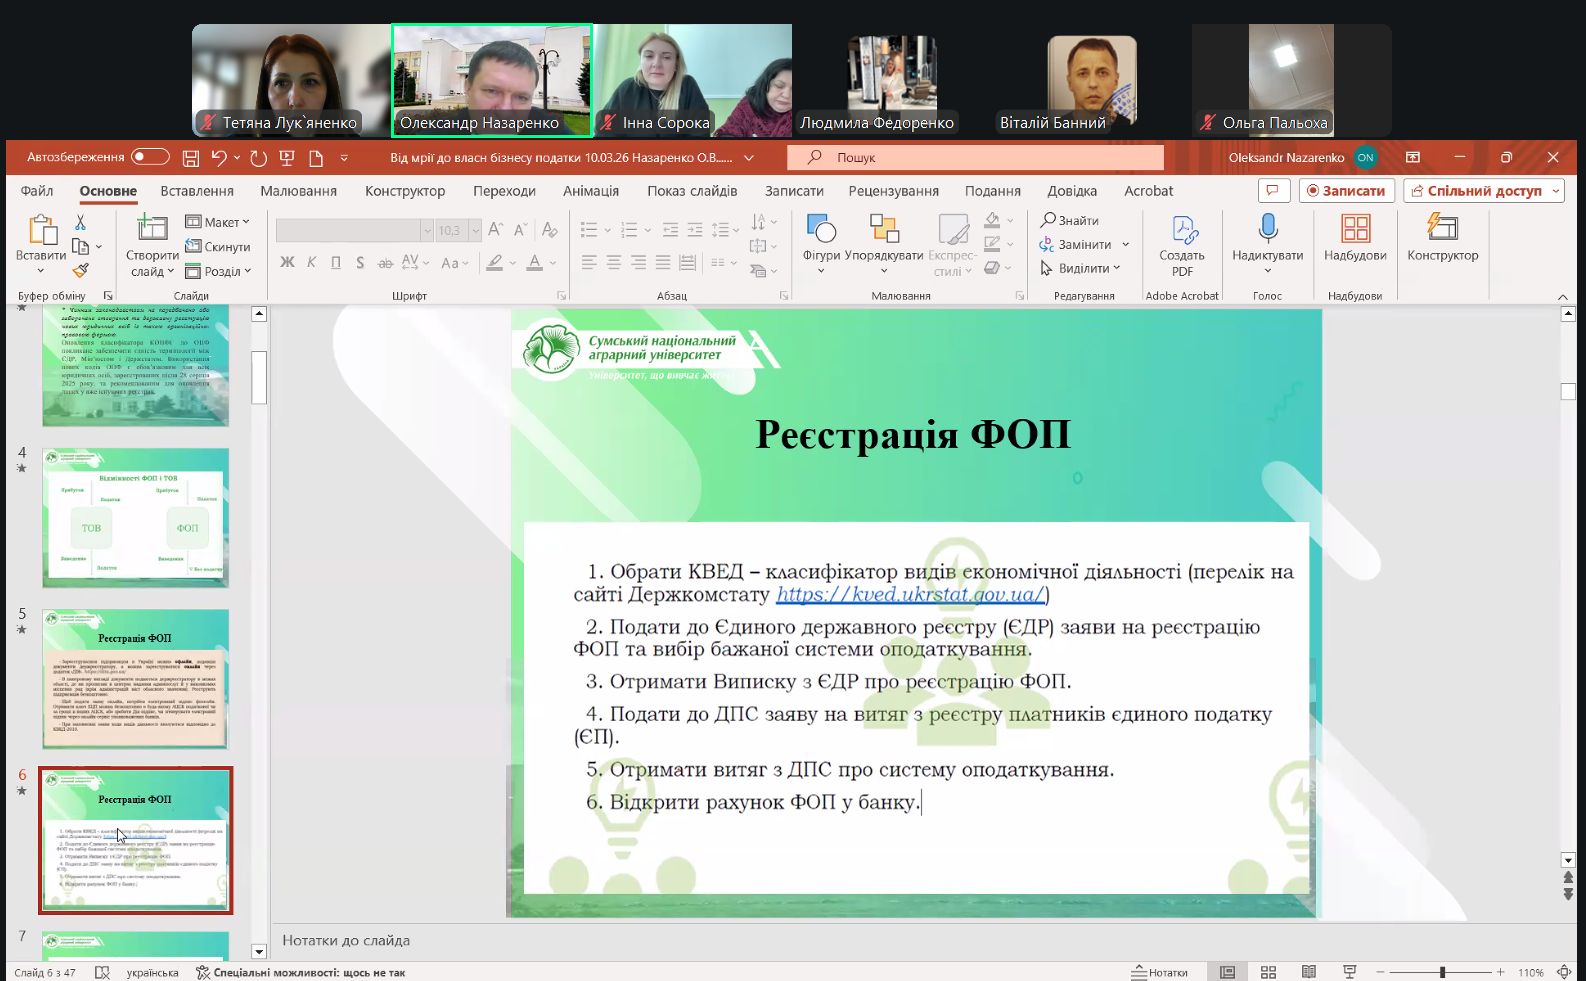The height and width of the screenshot is (981, 1586).
Task: Toggle Нотатки notes pane in status bar
Action: coord(1159,972)
